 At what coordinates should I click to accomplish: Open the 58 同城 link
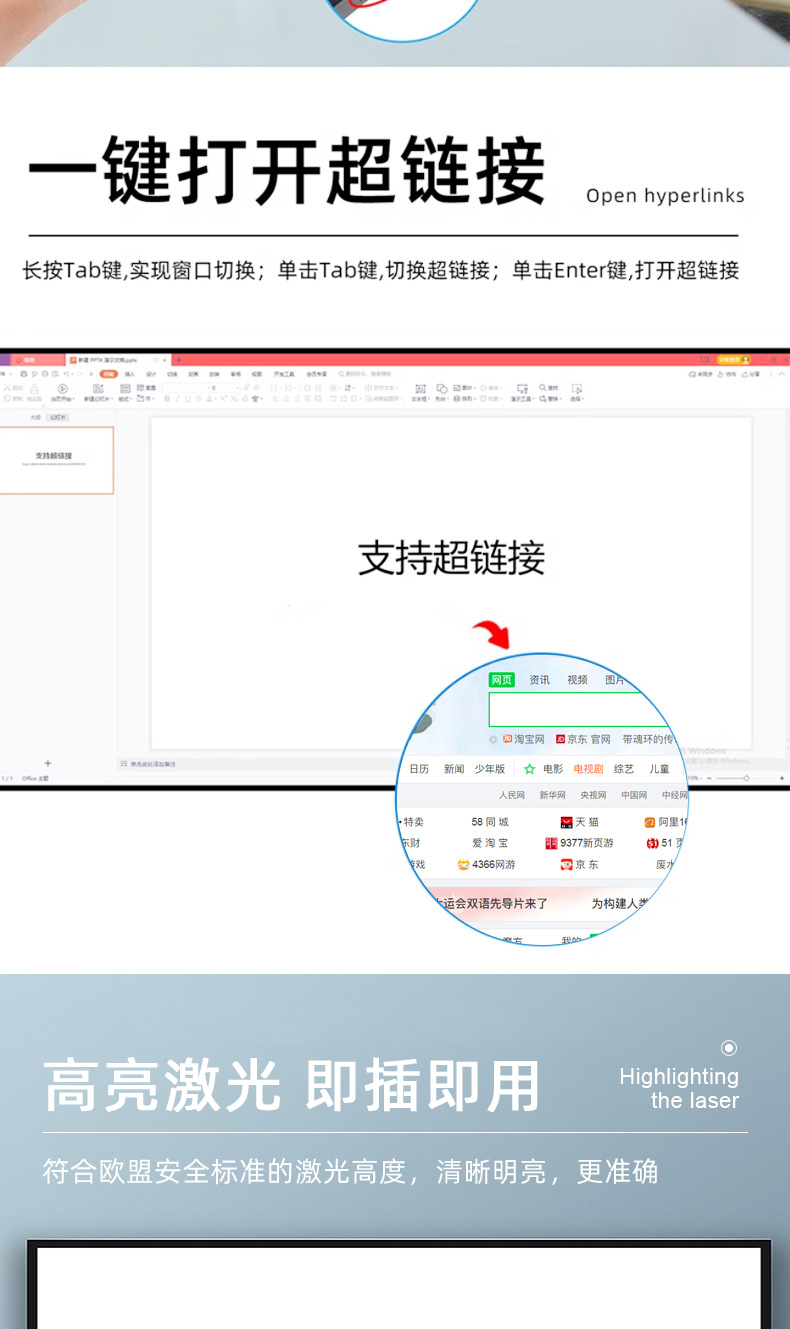click(490, 822)
